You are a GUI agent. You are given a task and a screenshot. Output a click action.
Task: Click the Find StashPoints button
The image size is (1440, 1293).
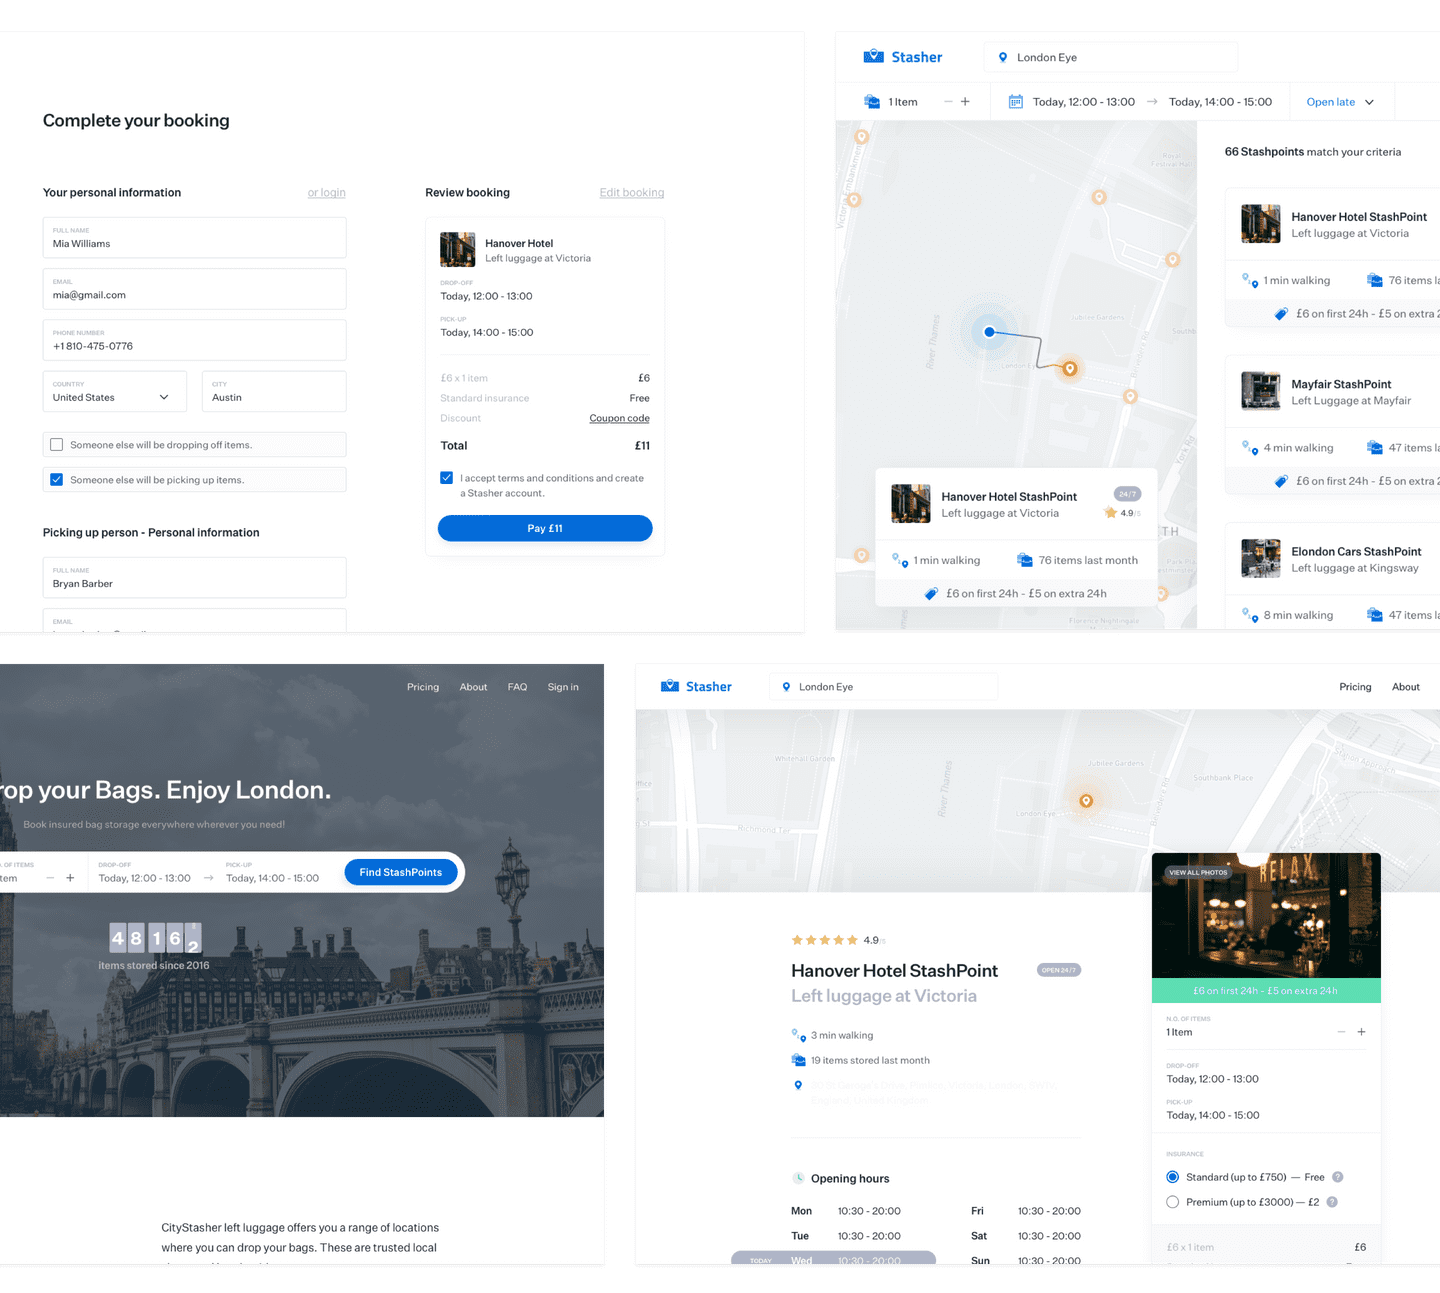point(401,872)
